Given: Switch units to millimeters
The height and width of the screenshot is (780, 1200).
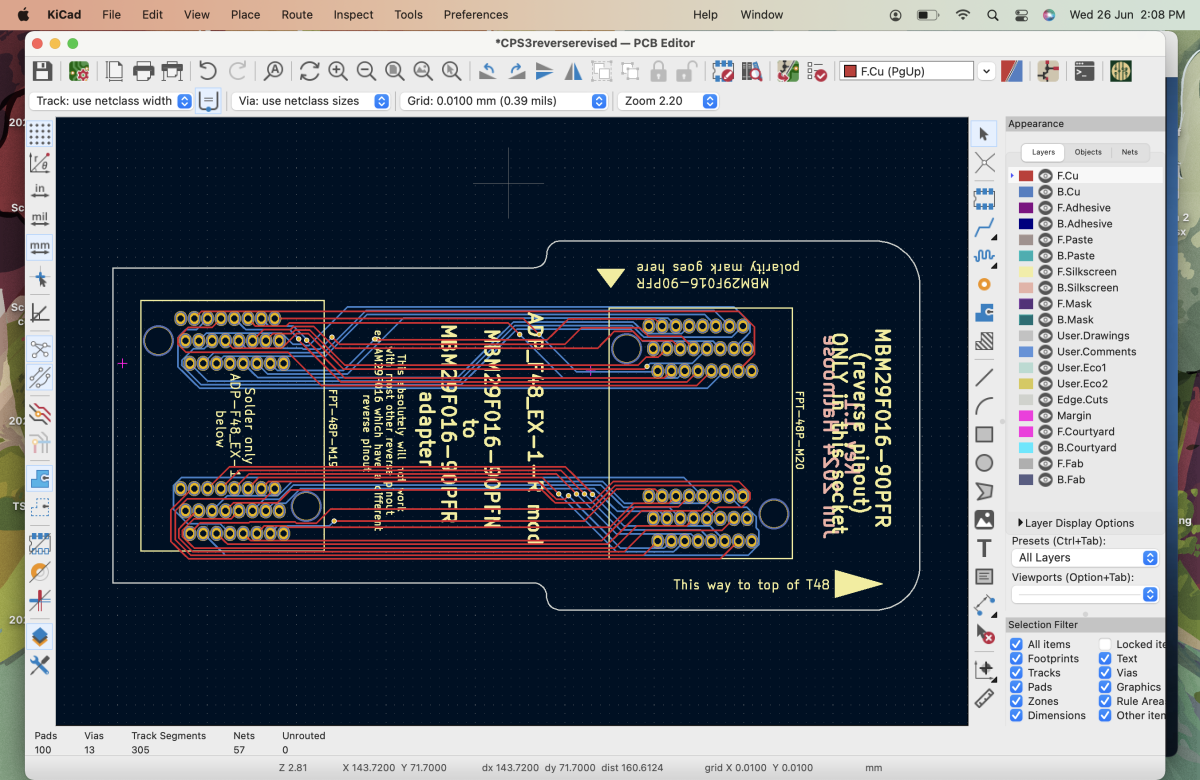Looking at the screenshot, I should coord(40,246).
